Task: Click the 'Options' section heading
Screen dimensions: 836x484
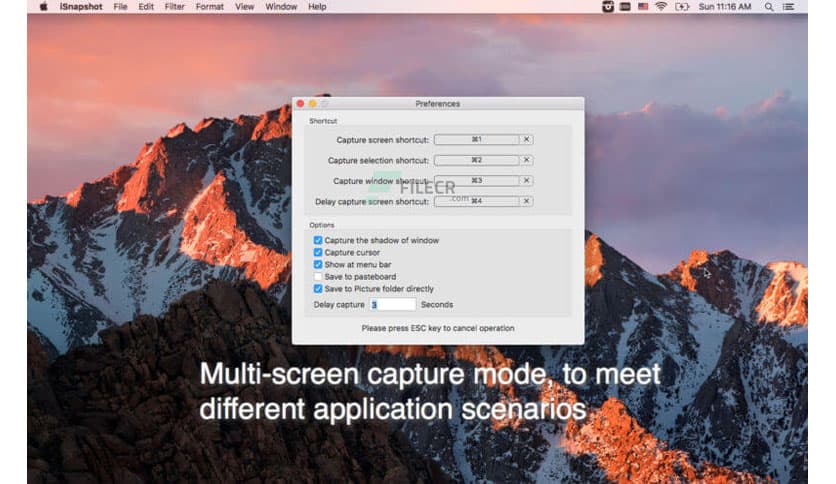Action: 321,225
